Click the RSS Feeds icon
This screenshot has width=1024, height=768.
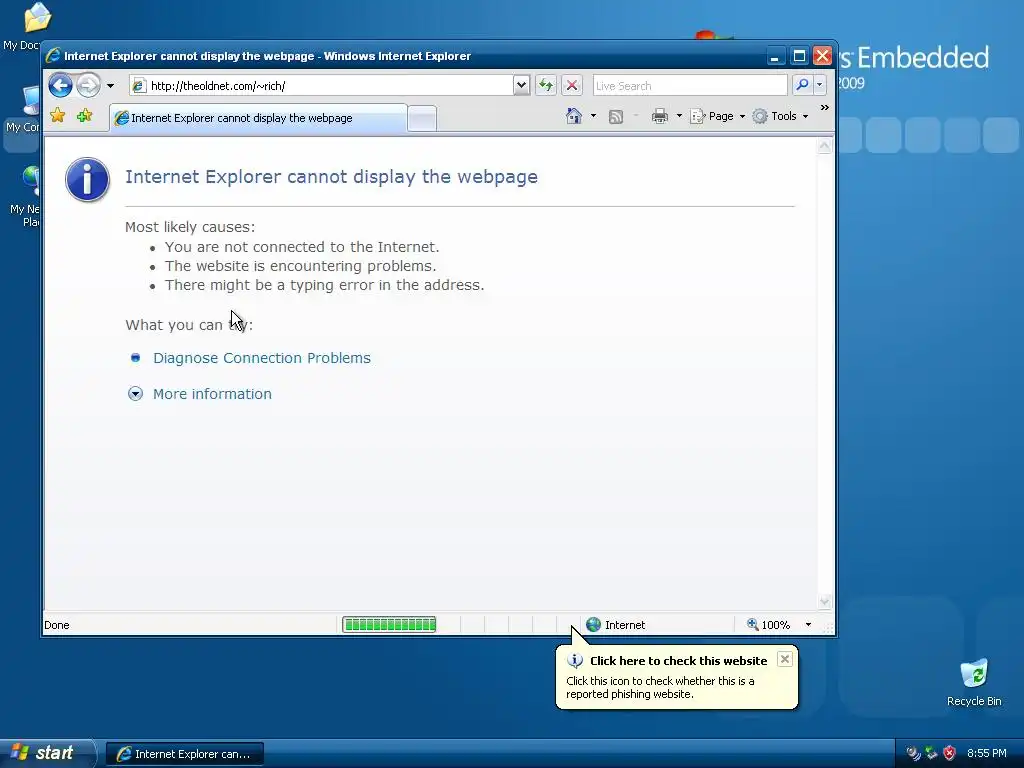point(615,117)
